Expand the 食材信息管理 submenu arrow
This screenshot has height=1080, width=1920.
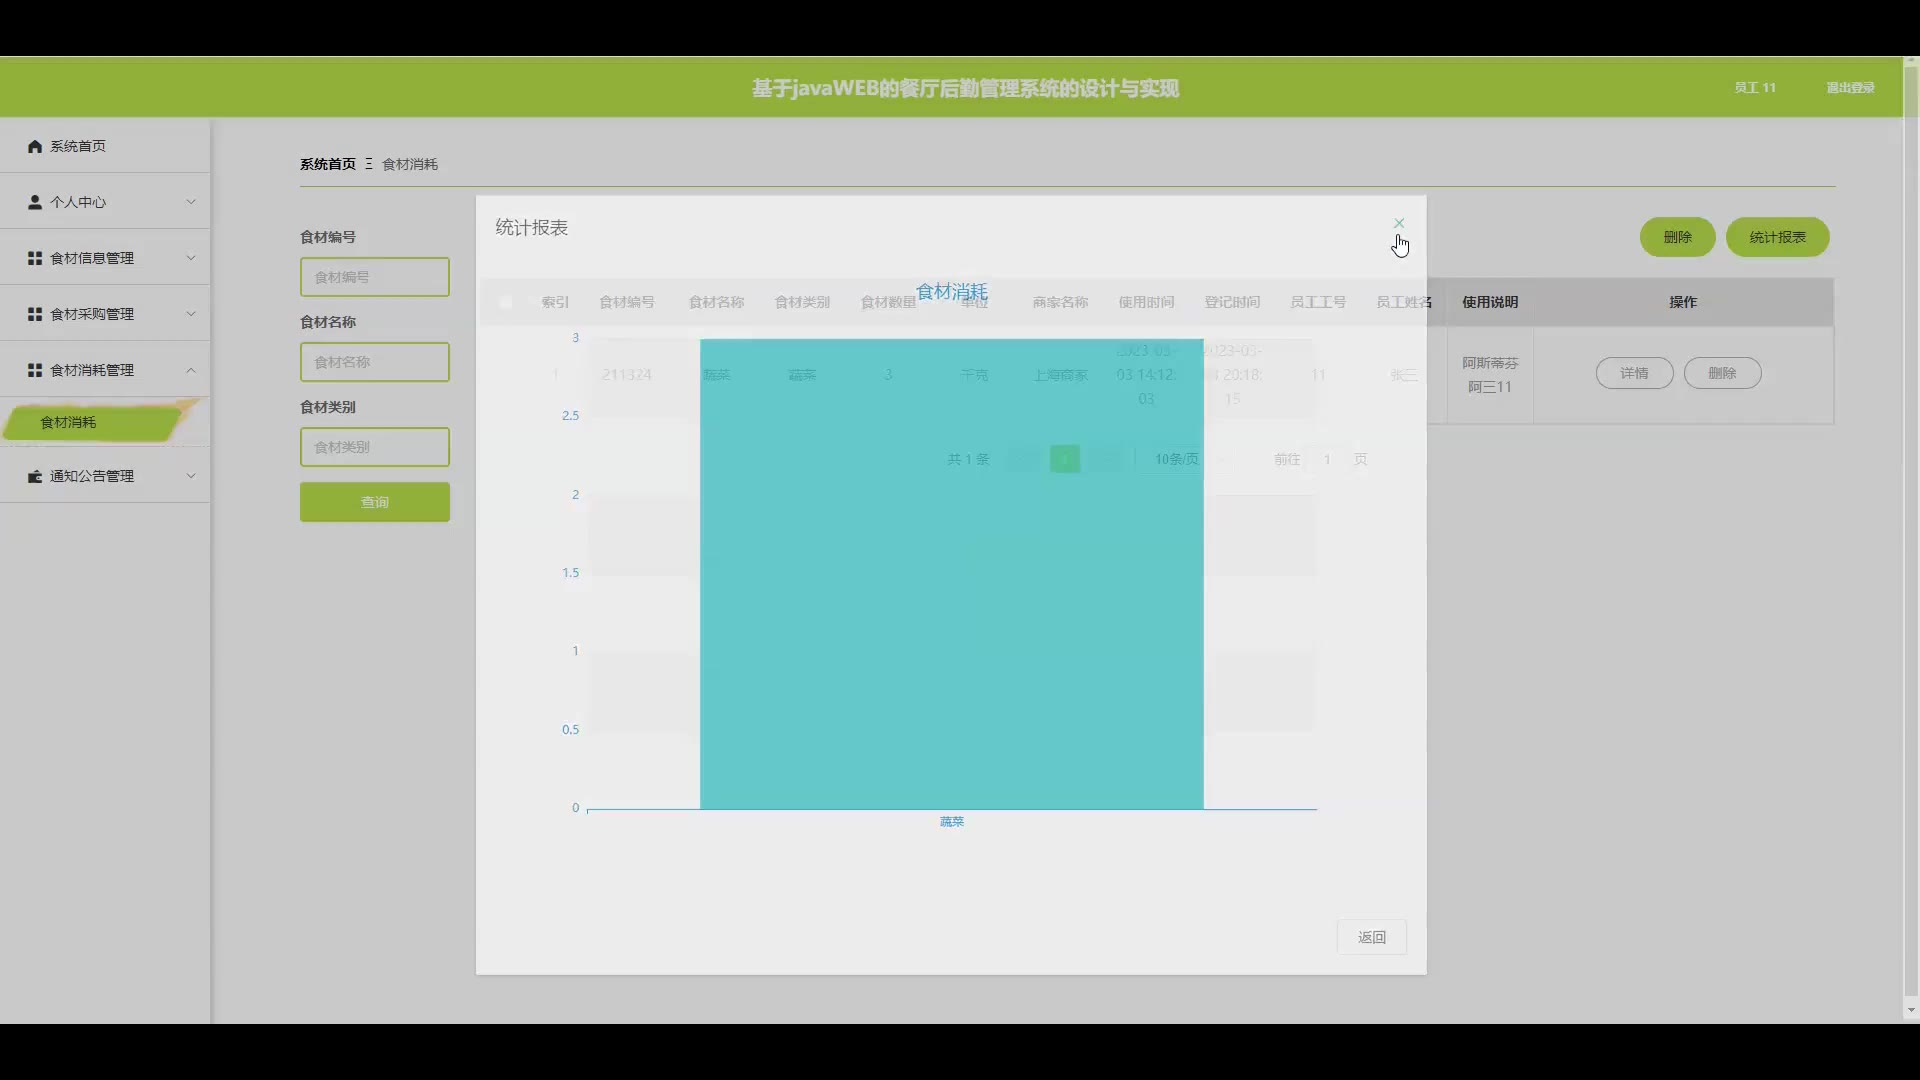191,258
